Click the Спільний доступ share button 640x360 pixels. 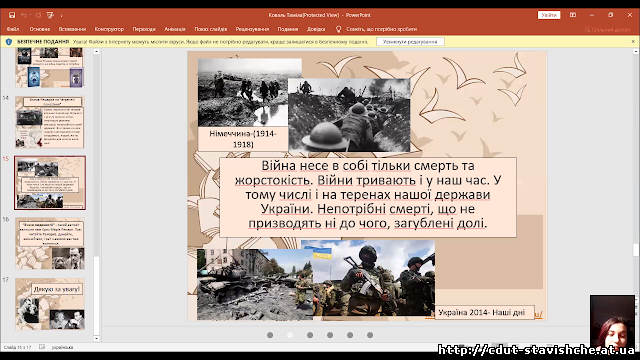pos(607,29)
